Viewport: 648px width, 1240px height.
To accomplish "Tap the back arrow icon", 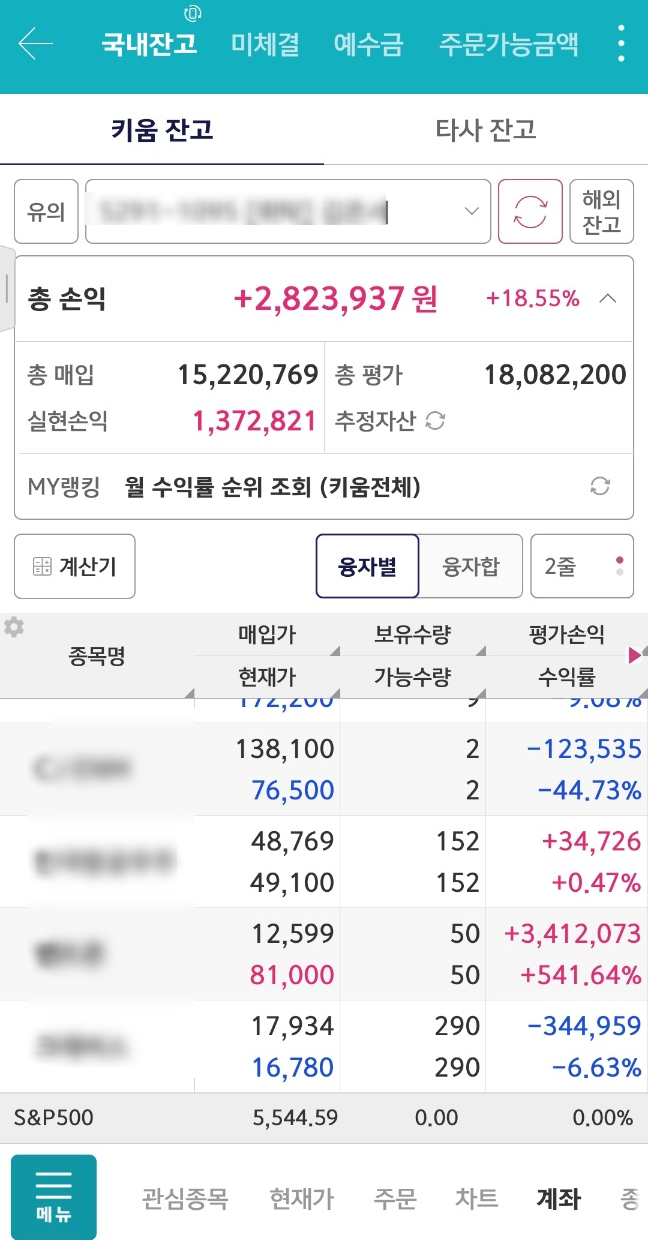I will pos(35,44).
